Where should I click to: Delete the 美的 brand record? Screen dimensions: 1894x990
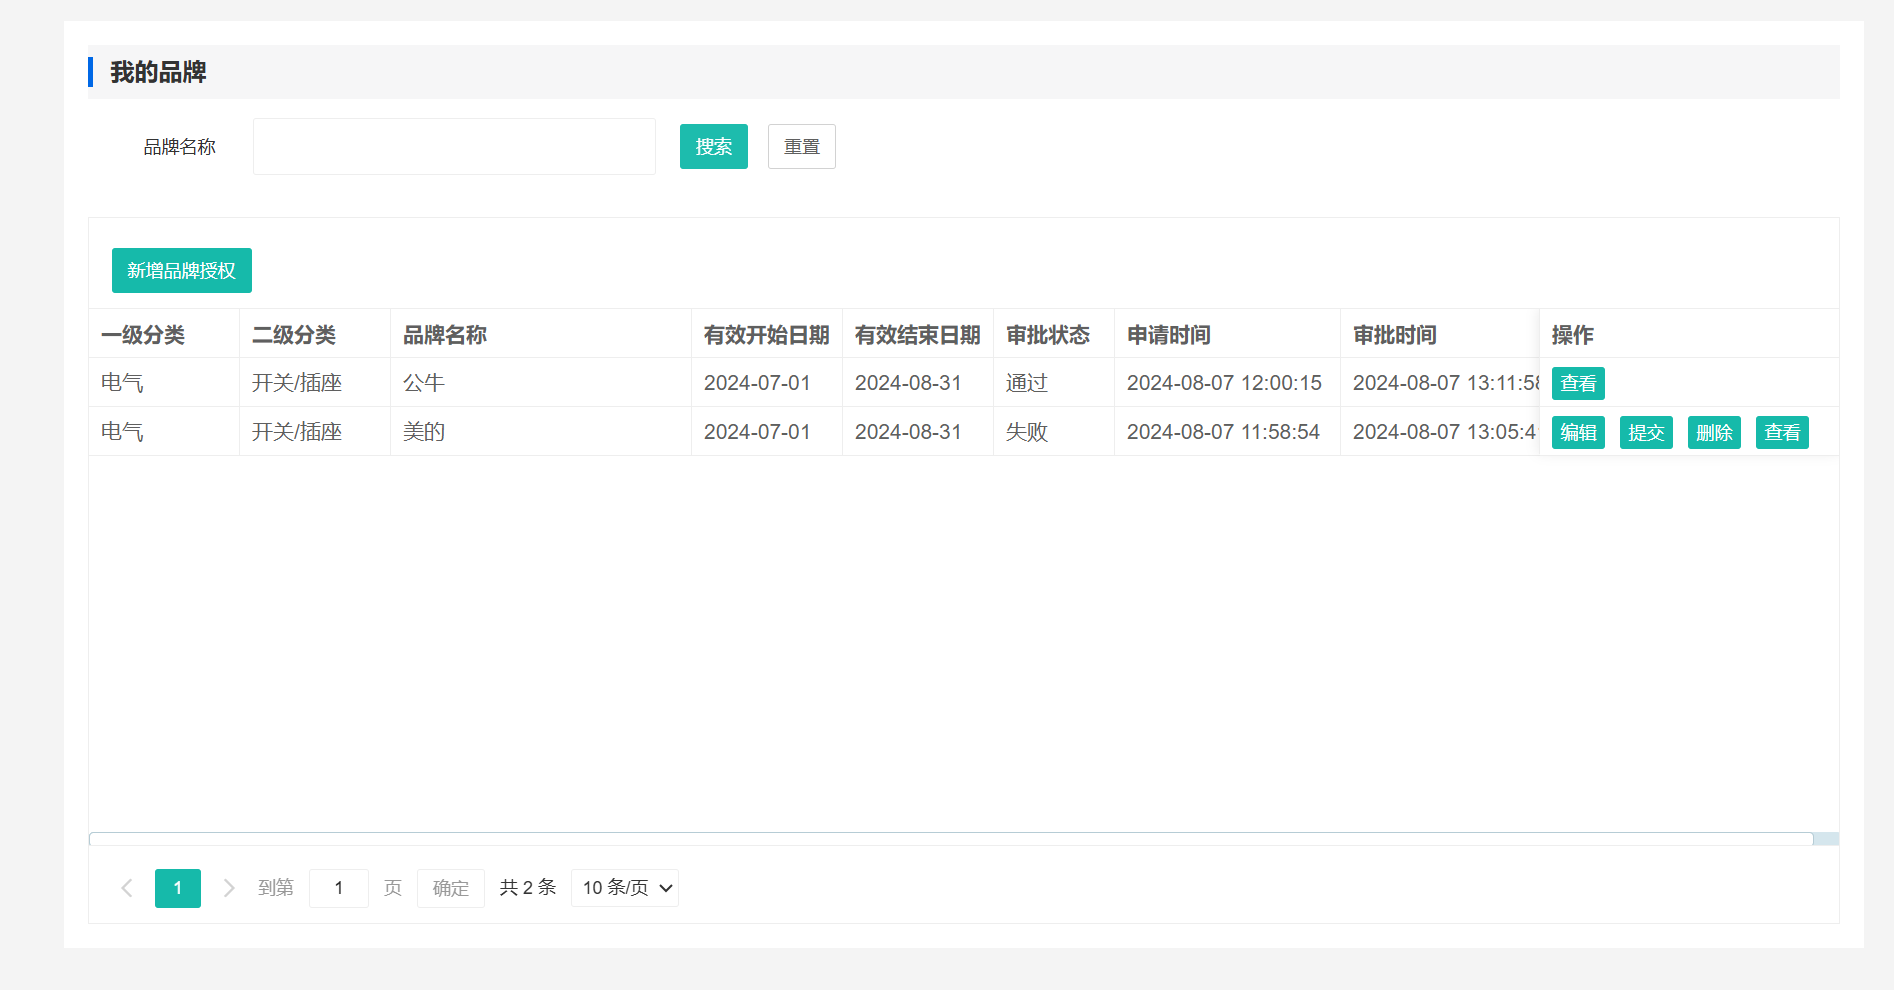pos(1713,433)
